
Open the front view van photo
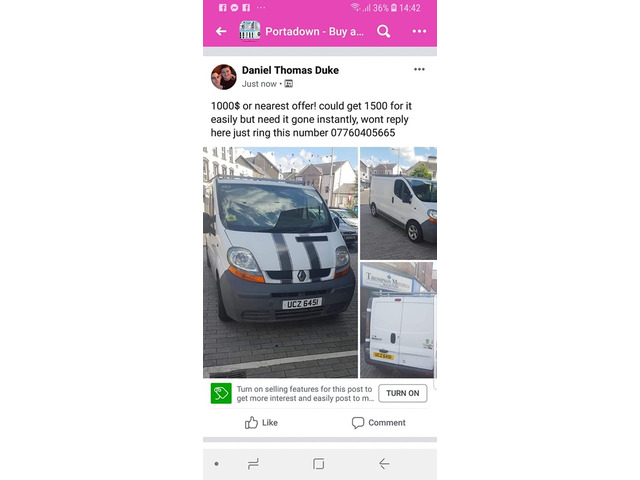pos(280,262)
